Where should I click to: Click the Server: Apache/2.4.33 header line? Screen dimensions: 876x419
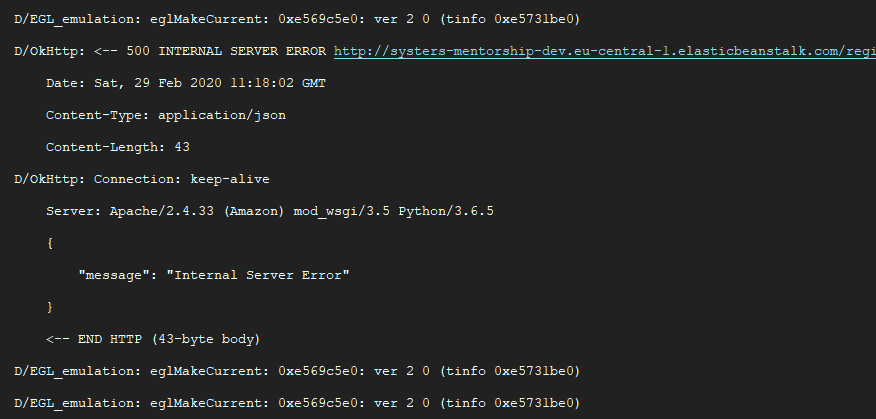(270, 211)
